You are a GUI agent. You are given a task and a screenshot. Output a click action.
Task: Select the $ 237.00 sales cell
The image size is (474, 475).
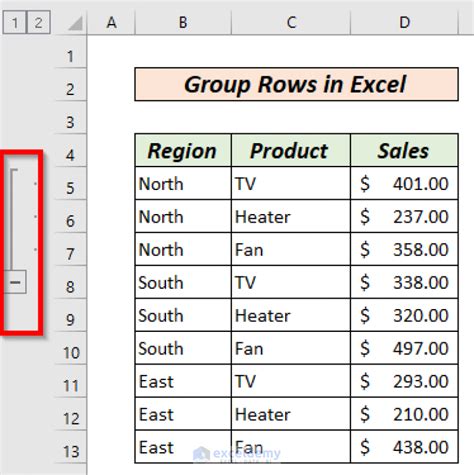tap(404, 217)
